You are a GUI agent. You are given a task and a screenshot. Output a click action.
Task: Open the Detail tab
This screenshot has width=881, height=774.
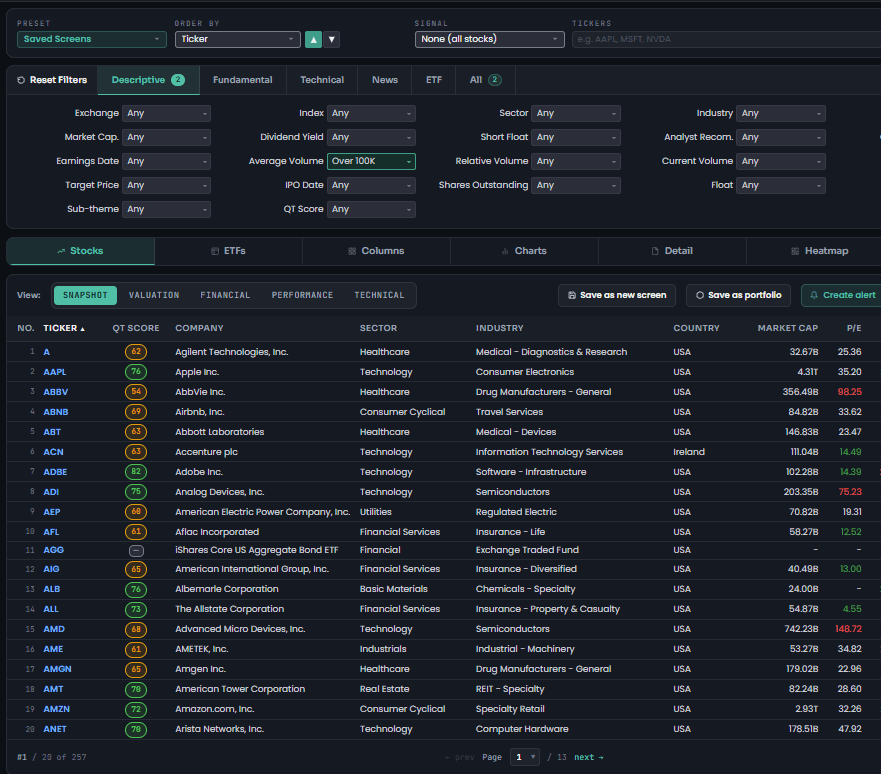[673, 251]
